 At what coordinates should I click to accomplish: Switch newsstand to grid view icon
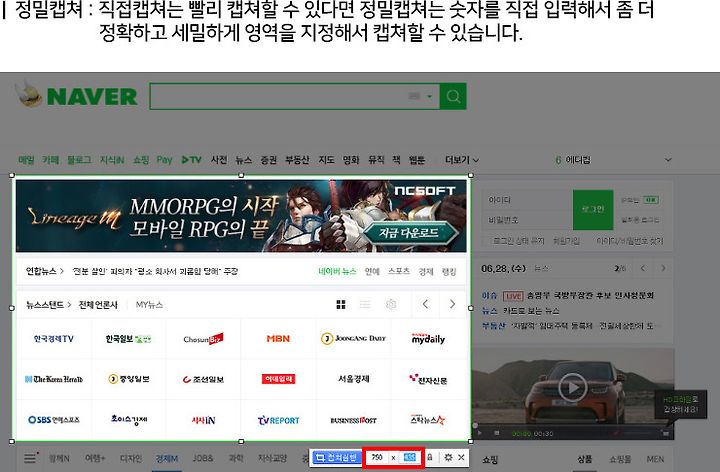[341, 304]
